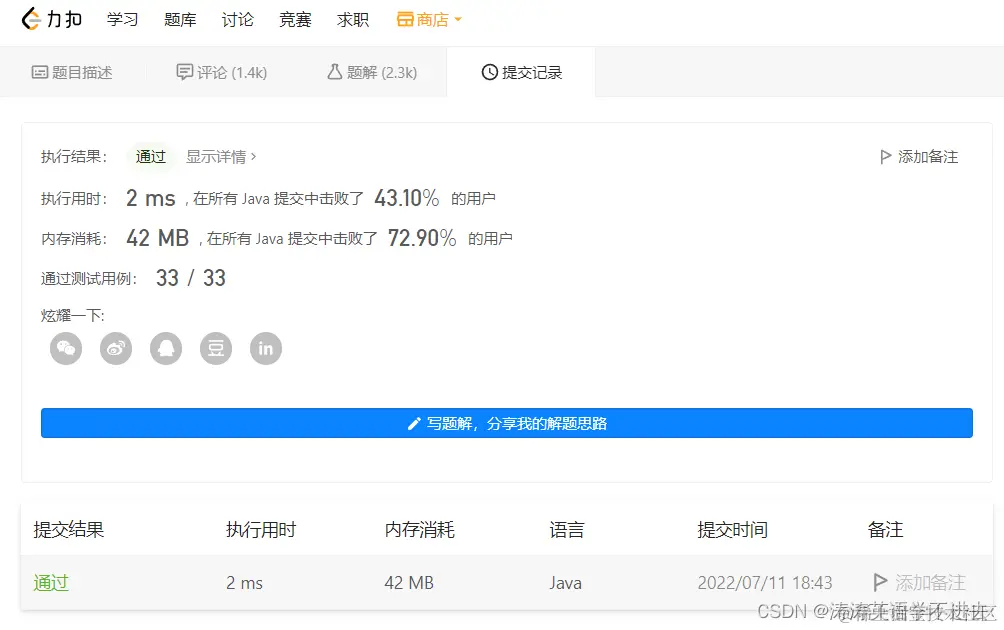Image resolution: width=1004 pixels, height=630 pixels.
Task: Open the 评论 (1.4k) tab
Action: pyautogui.click(x=221, y=71)
